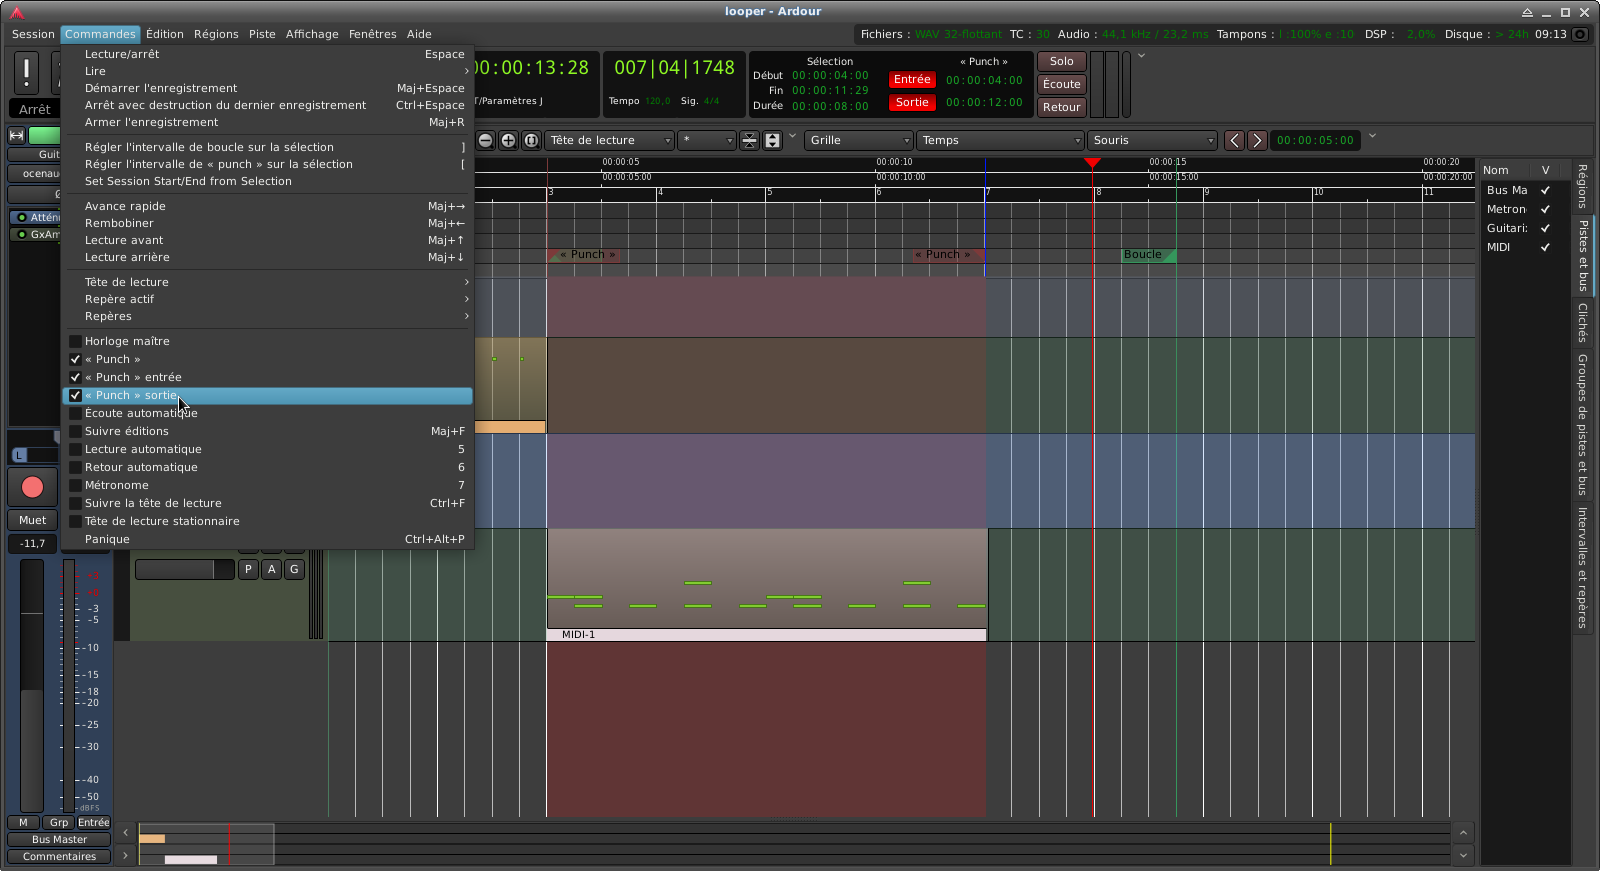Expand the Tête de lecture zoom focus dropdown
This screenshot has width=1600, height=871.
pyautogui.click(x=609, y=141)
